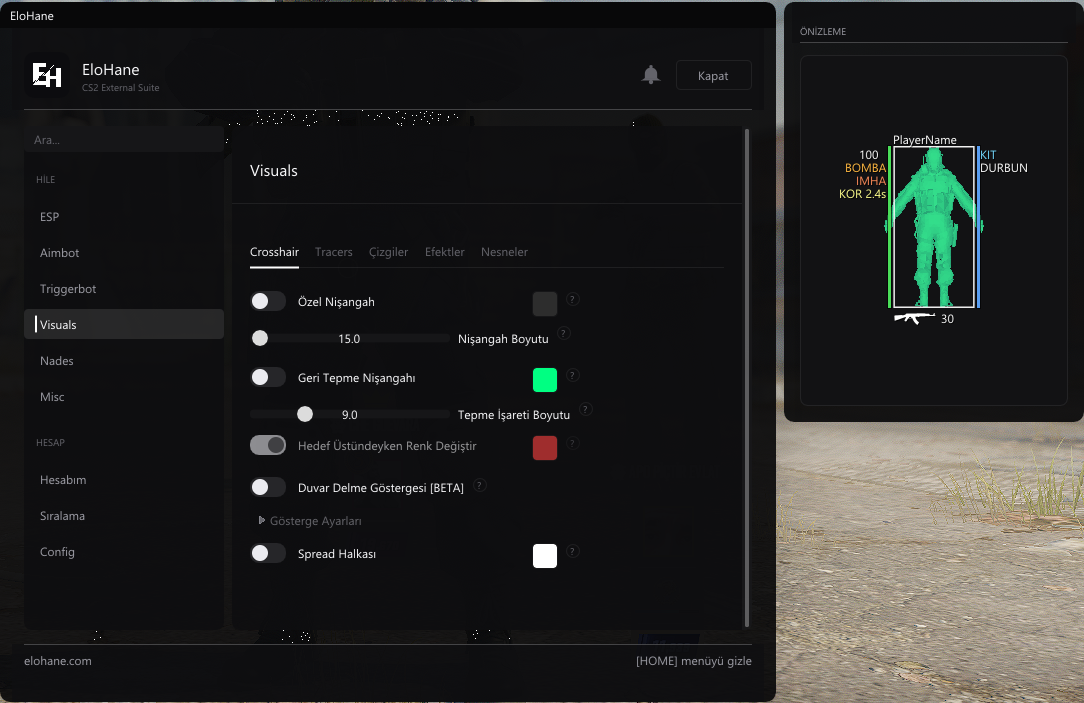This screenshot has height=703, width=1084.
Task: Open the elohane.com link
Action: point(58,661)
